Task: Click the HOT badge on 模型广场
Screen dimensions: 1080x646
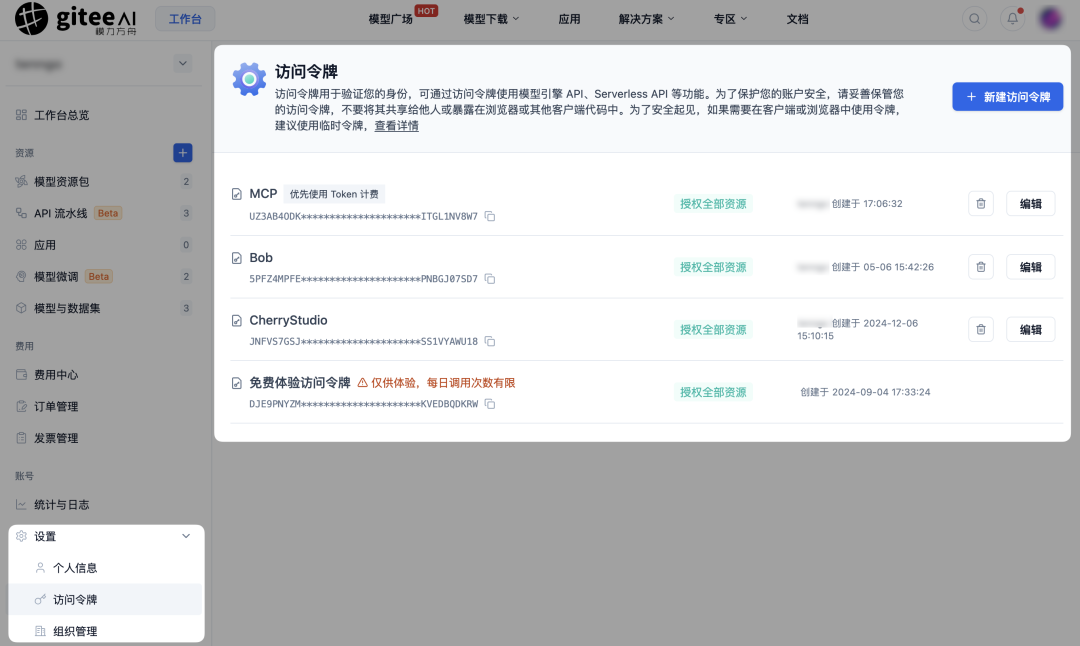Action: pyautogui.click(x=426, y=11)
